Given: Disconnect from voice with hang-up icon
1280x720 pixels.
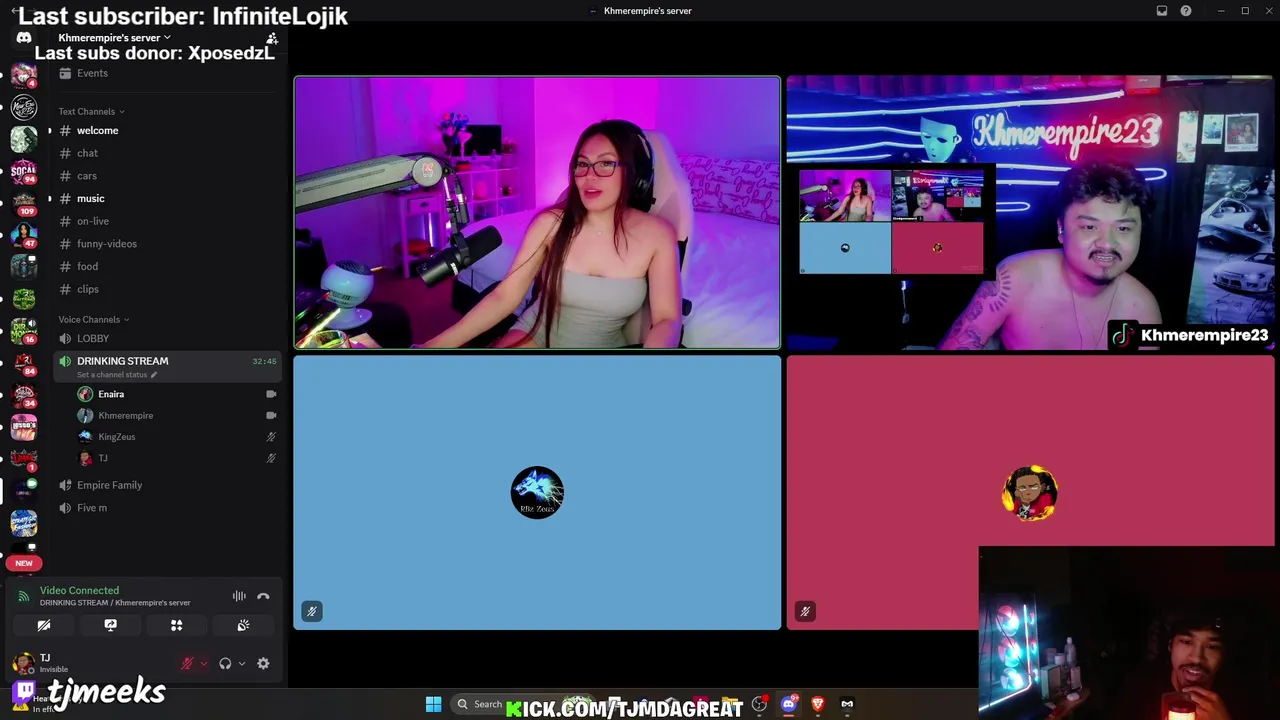Looking at the screenshot, I should coord(263,596).
